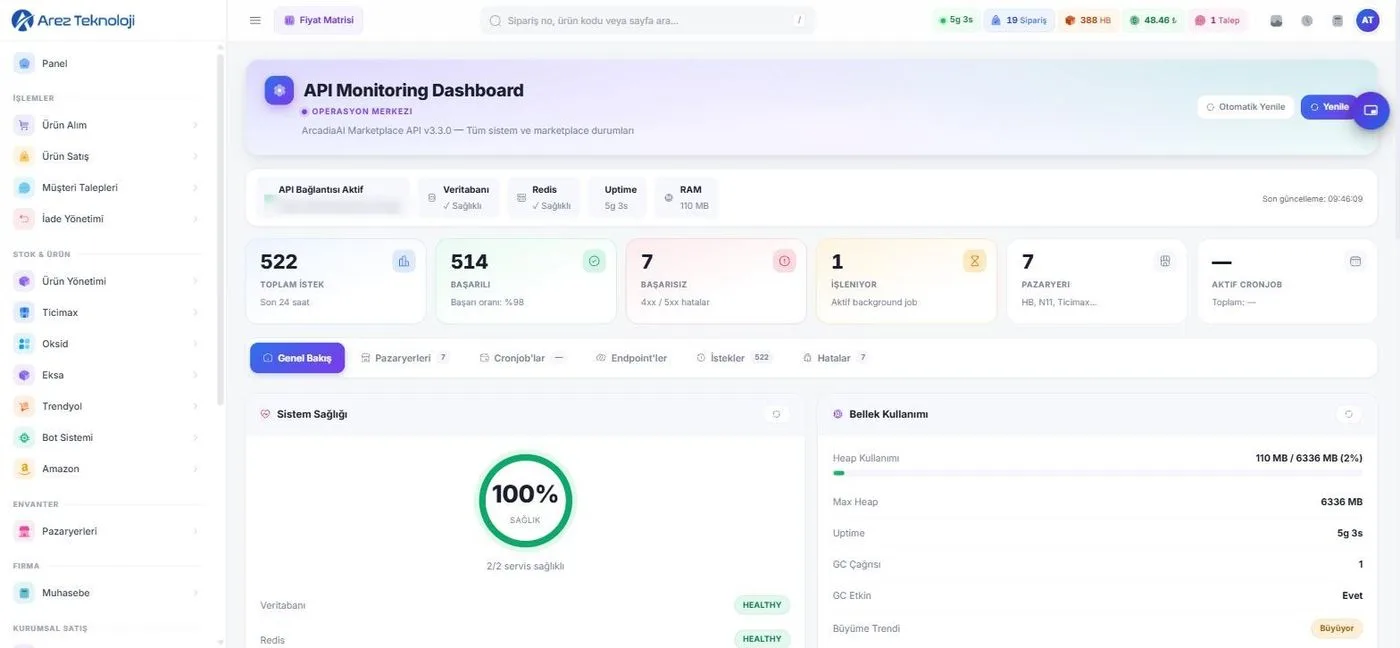Viewport: 1400px width, 648px height.
Task: Click the 388 HB status pill
Action: click(x=1088, y=20)
